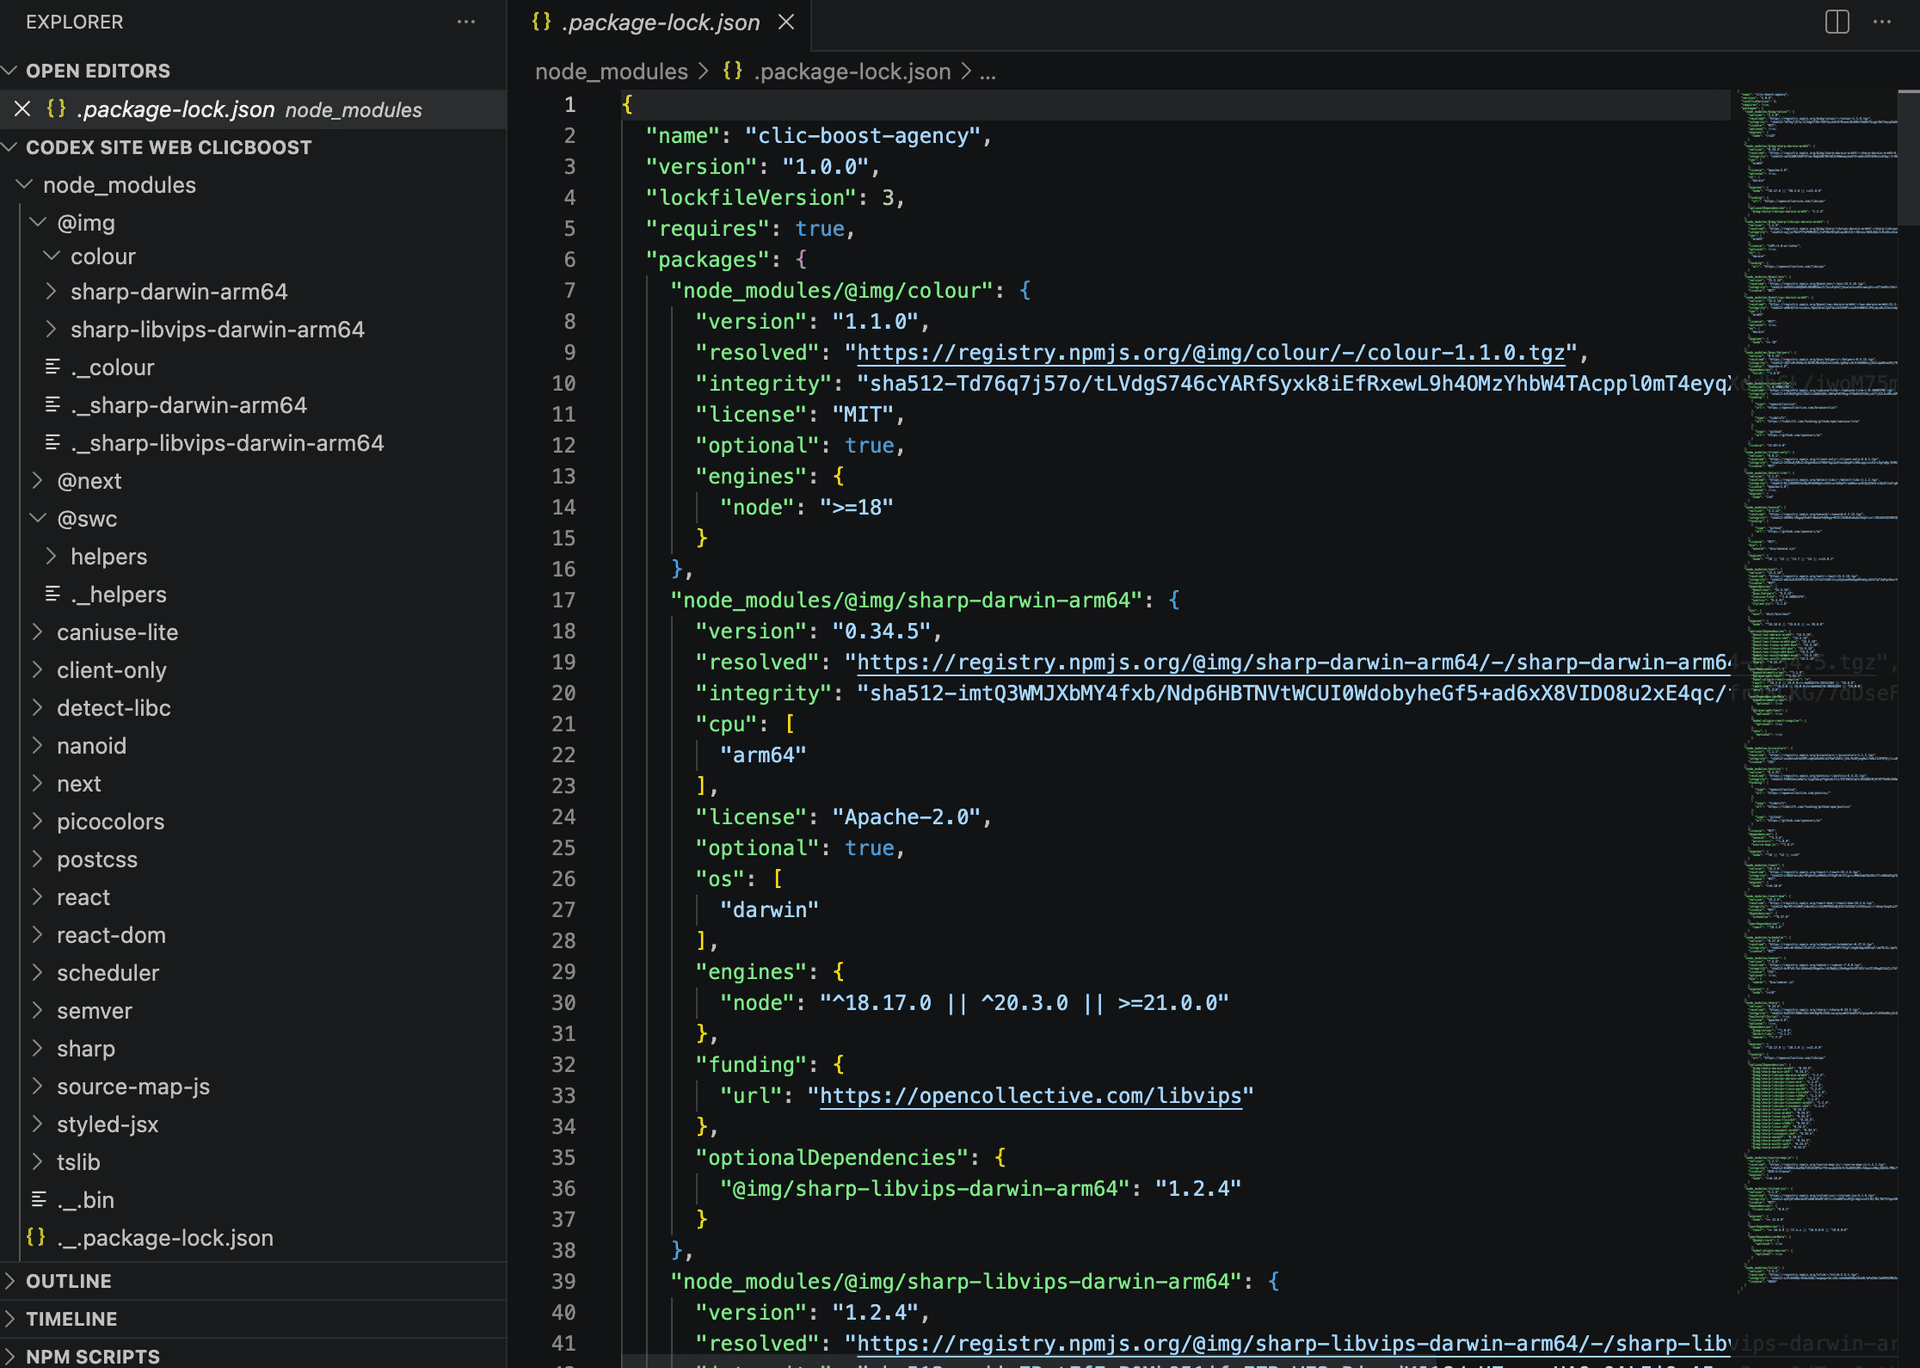The width and height of the screenshot is (1920, 1368).
Task: Select the .package-lock.json editor tab
Action: click(x=661, y=22)
